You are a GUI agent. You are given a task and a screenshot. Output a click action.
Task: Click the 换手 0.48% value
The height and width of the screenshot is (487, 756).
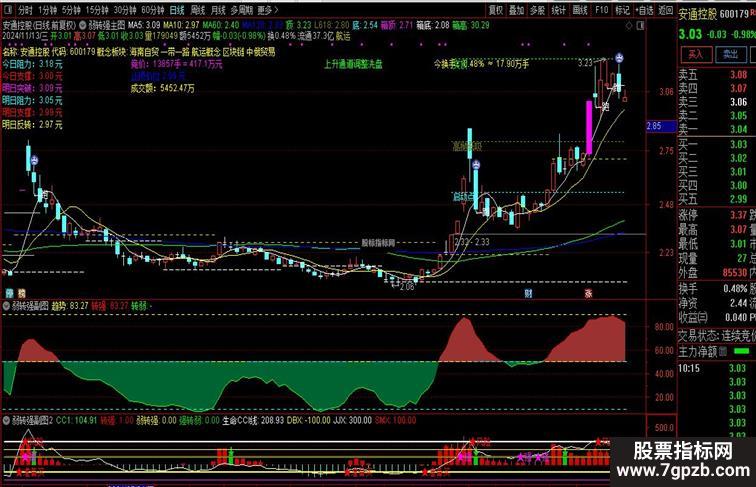(x=735, y=289)
